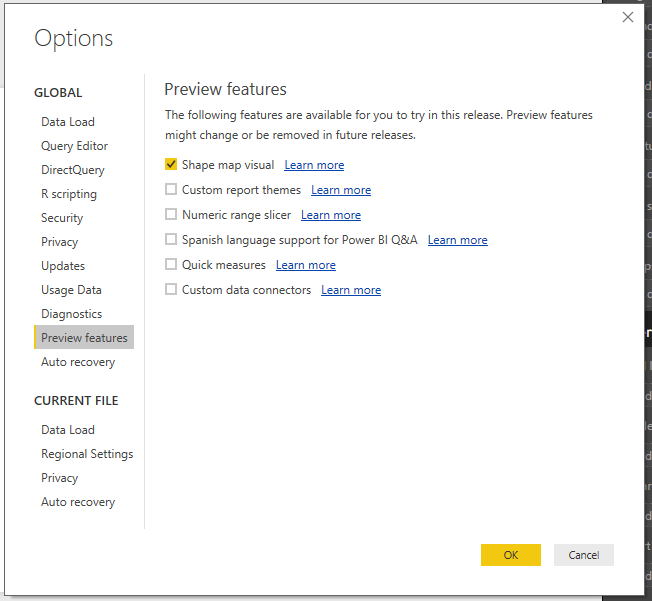Enable the Custom report themes checkbox

(171, 189)
